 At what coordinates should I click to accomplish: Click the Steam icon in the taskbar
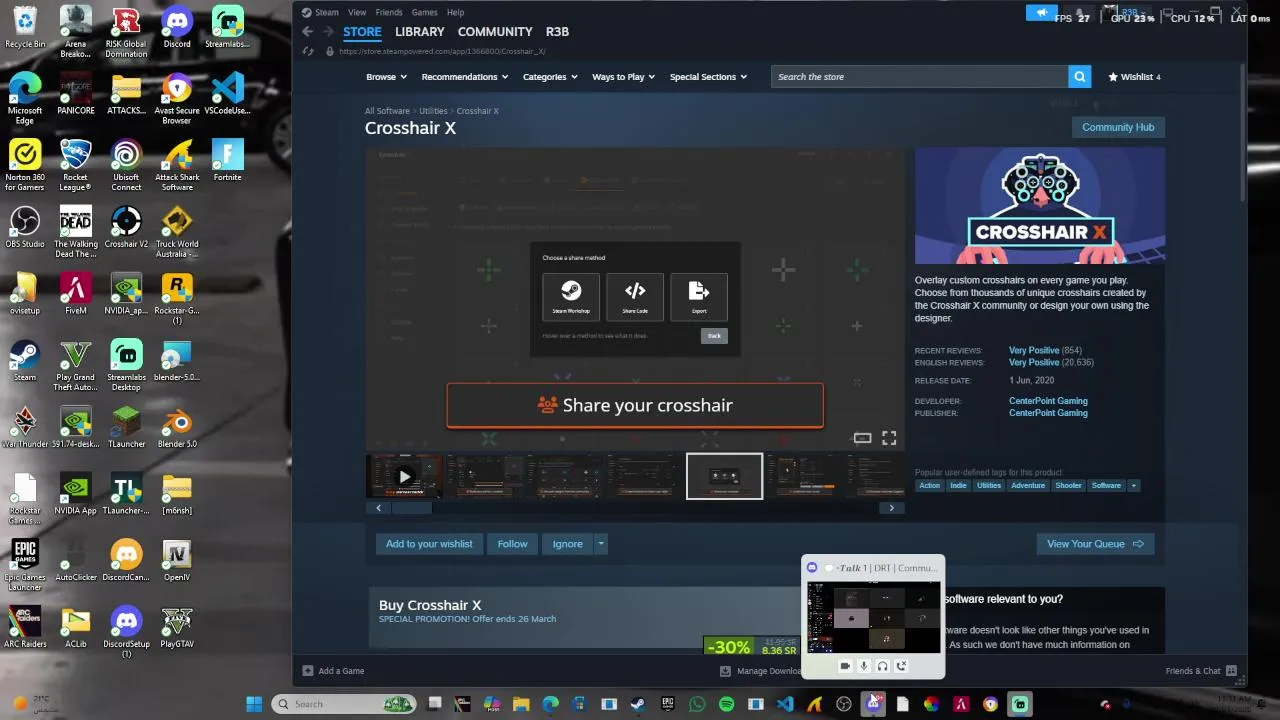coord(637,704)
